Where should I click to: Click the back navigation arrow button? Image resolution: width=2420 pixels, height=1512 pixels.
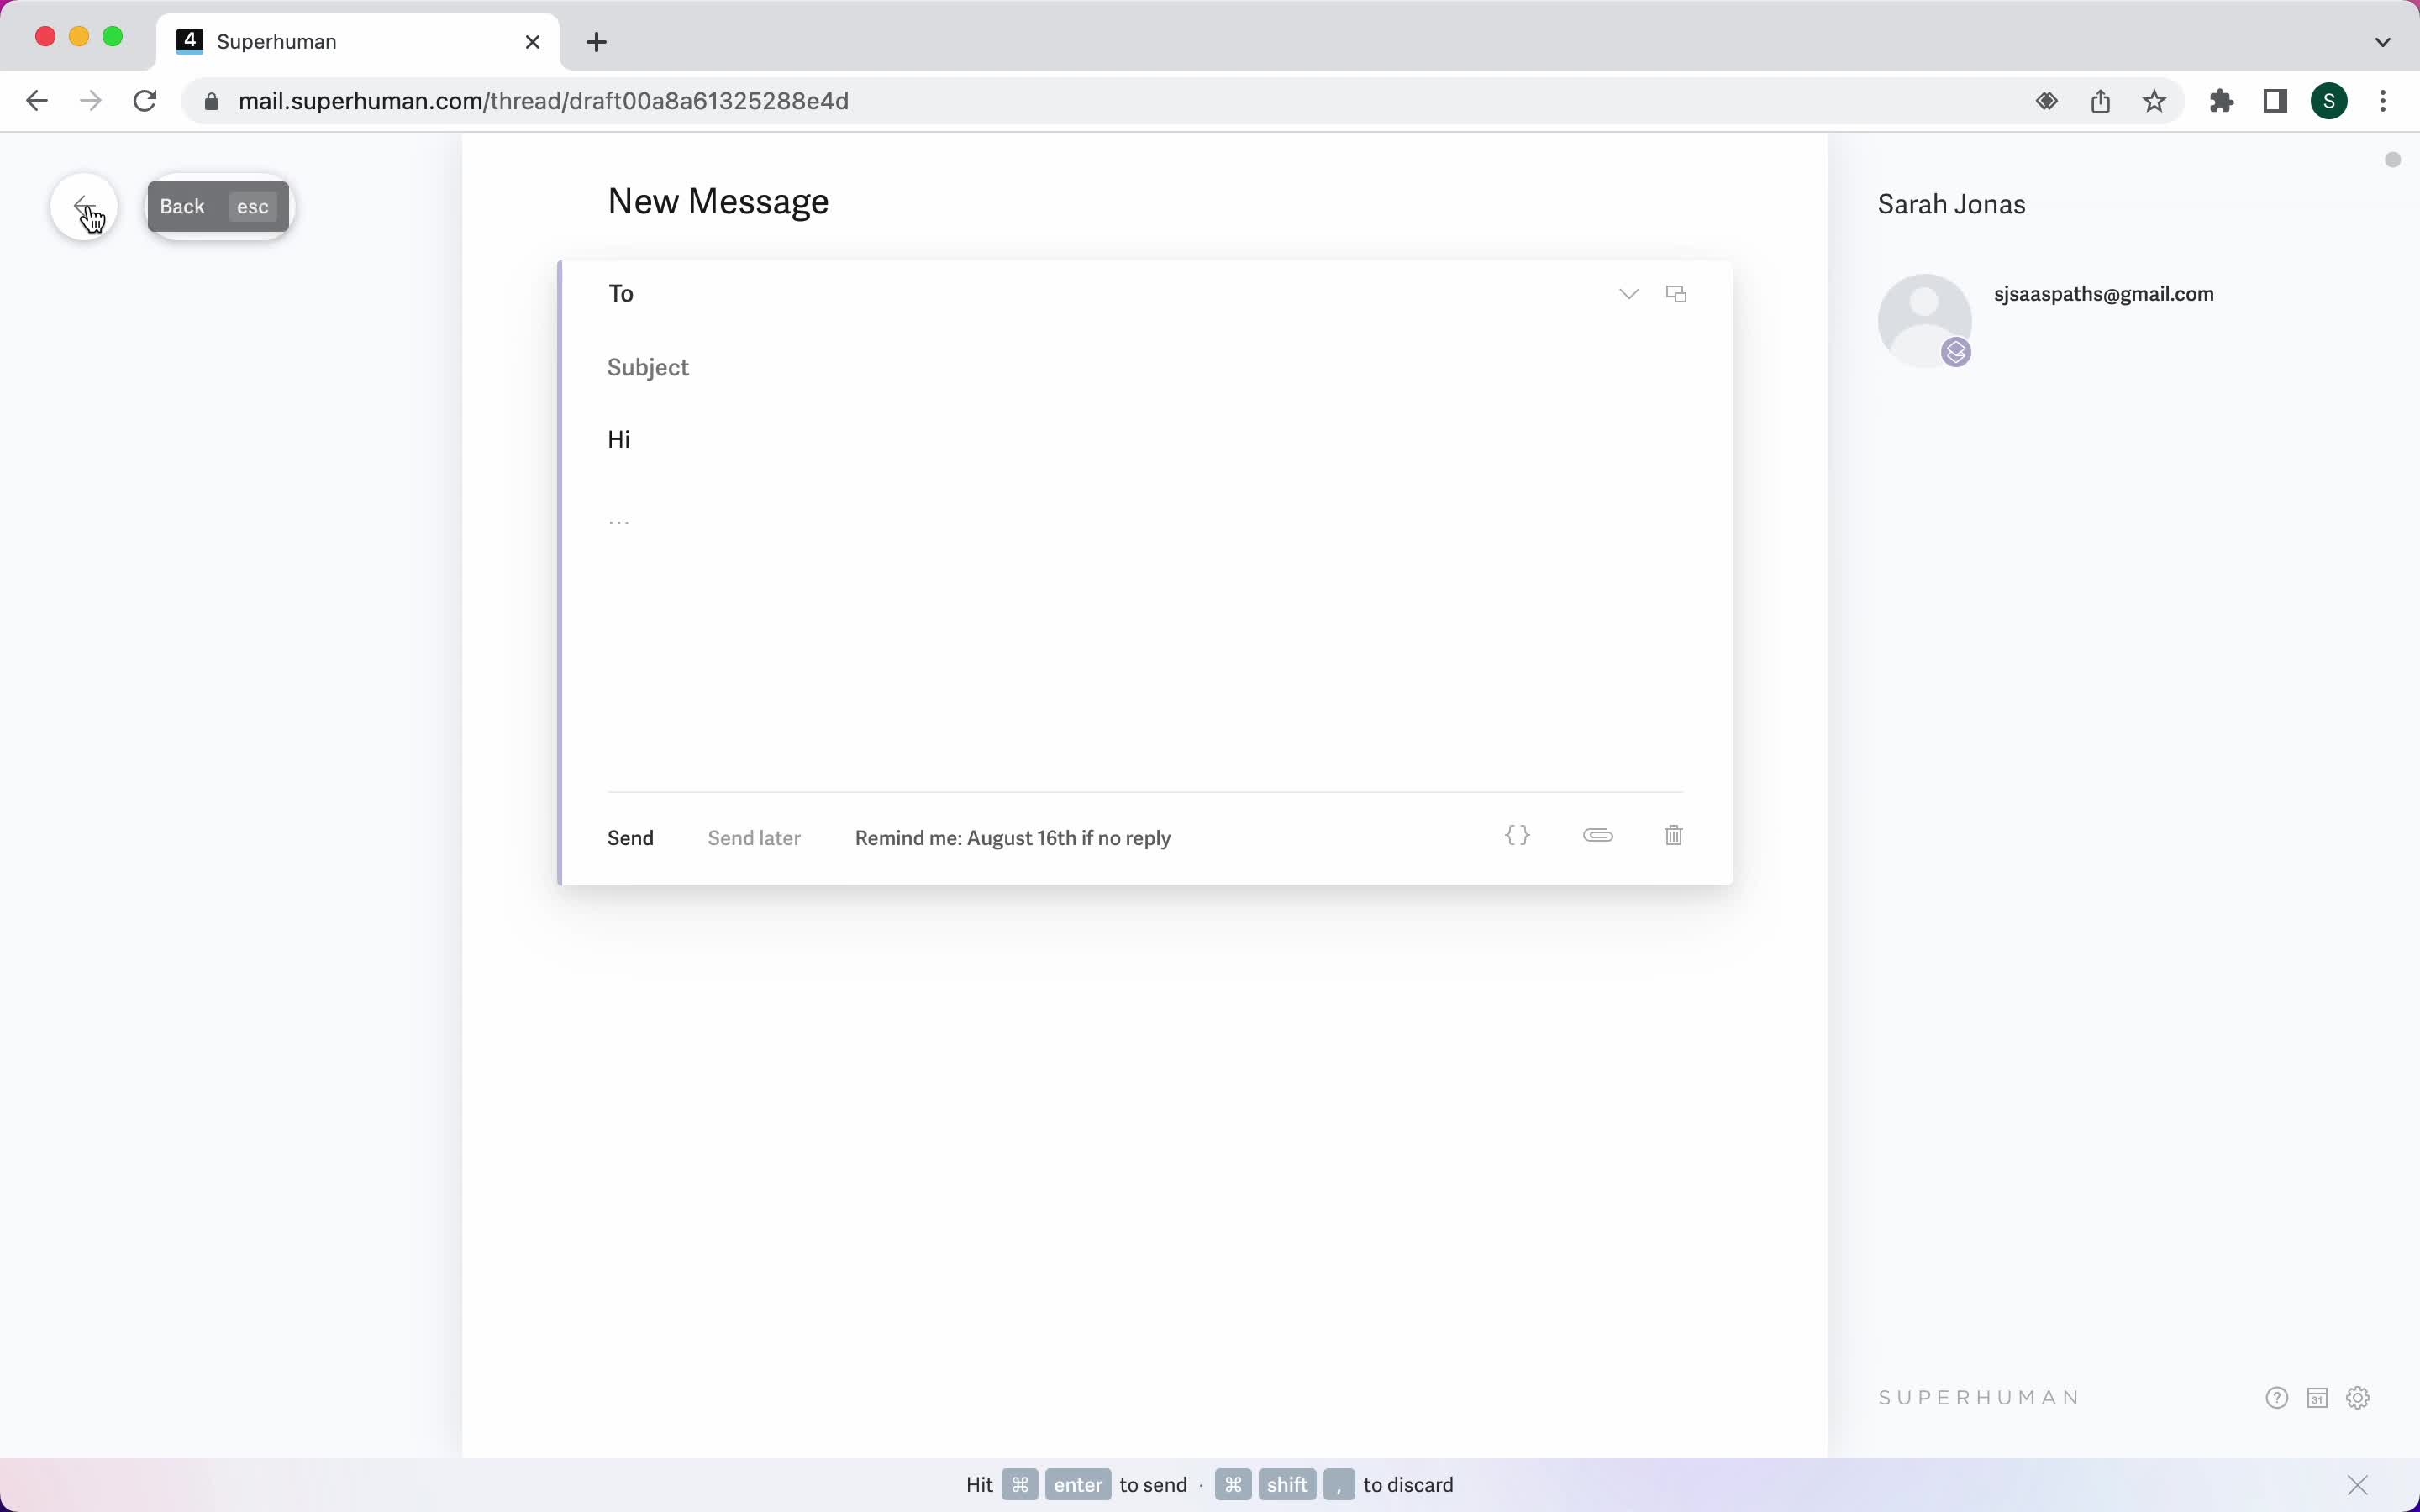(84, 204)
